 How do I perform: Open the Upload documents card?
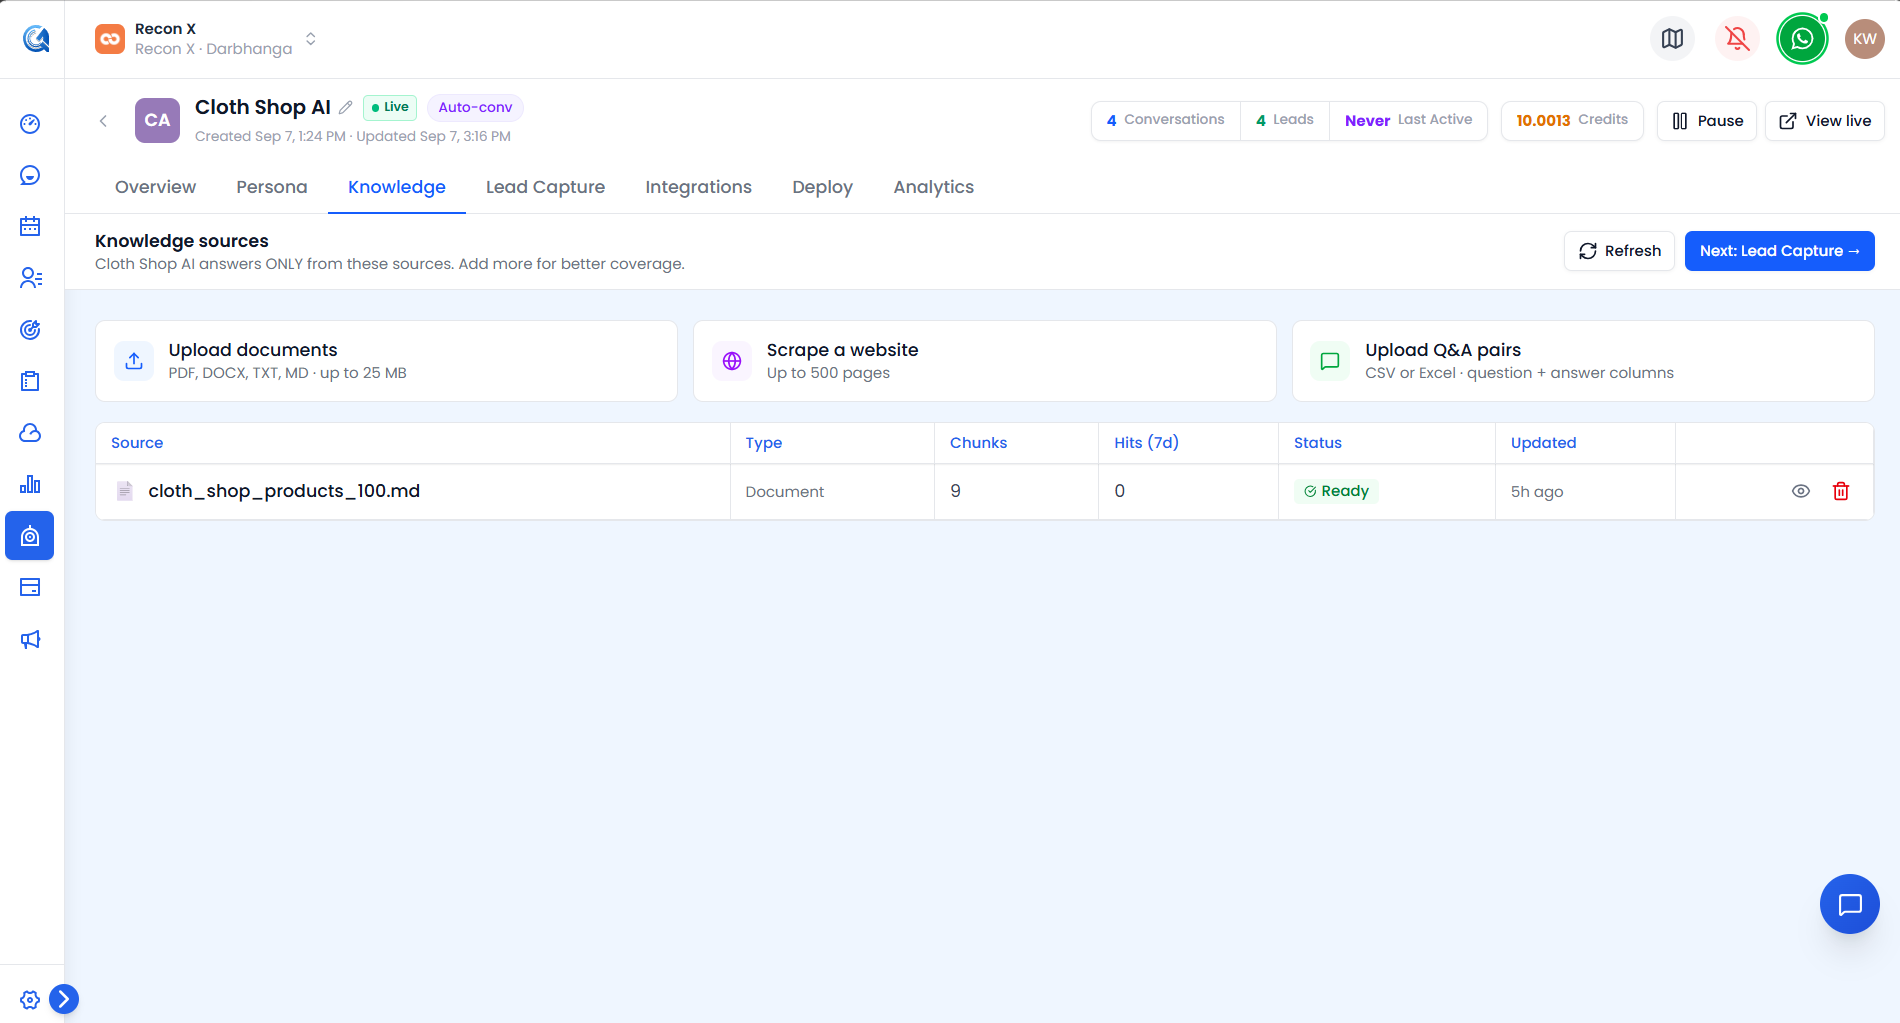tap(386, 361)
